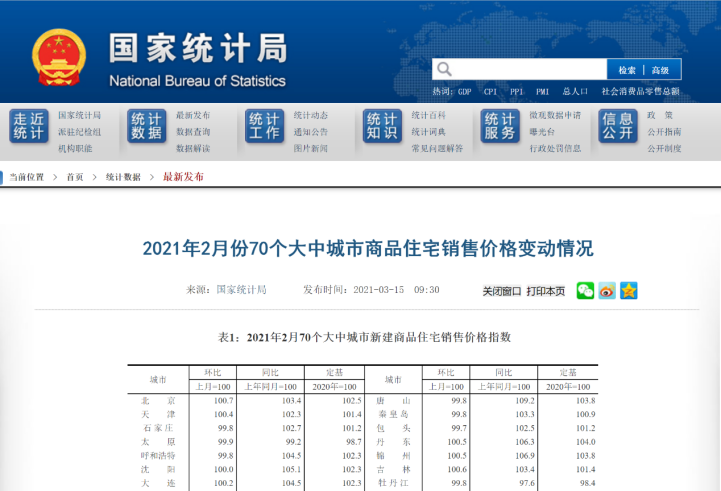Select the 最新发布 breadcrumb item
Image resolution: width=721 pixels, height=491 pixels.
tap(183, 177)
